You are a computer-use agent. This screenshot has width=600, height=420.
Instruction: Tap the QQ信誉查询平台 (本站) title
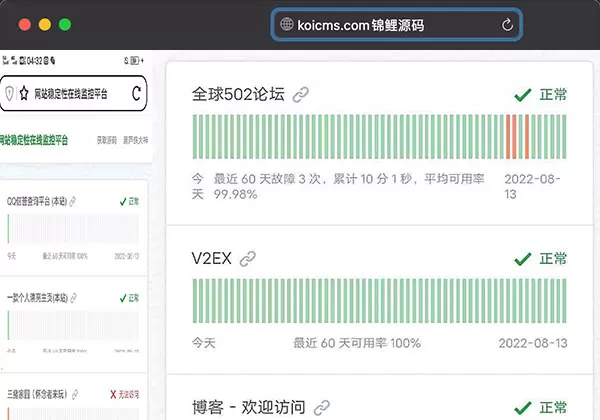(x=37, y=201)
